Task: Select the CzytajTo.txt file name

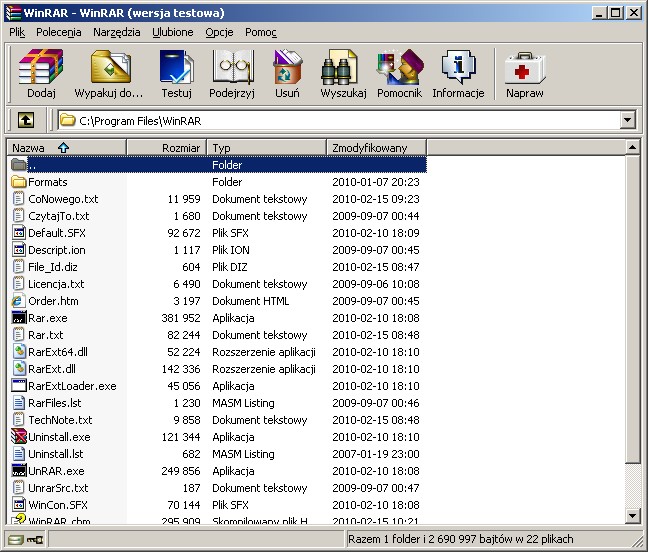Action: point(59,216)
